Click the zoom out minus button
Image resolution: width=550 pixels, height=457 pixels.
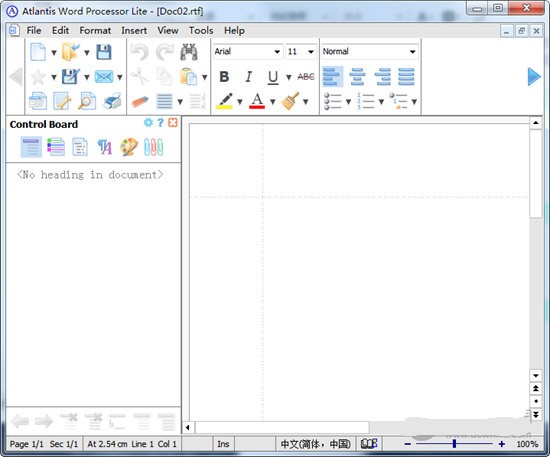coord(408,444)
